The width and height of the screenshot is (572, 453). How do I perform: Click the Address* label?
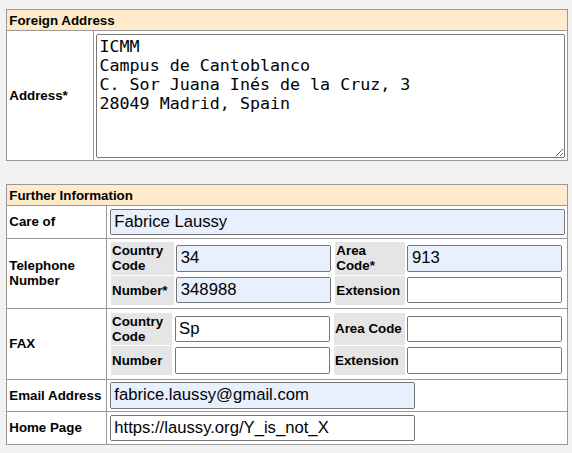(x=39, y=96)
